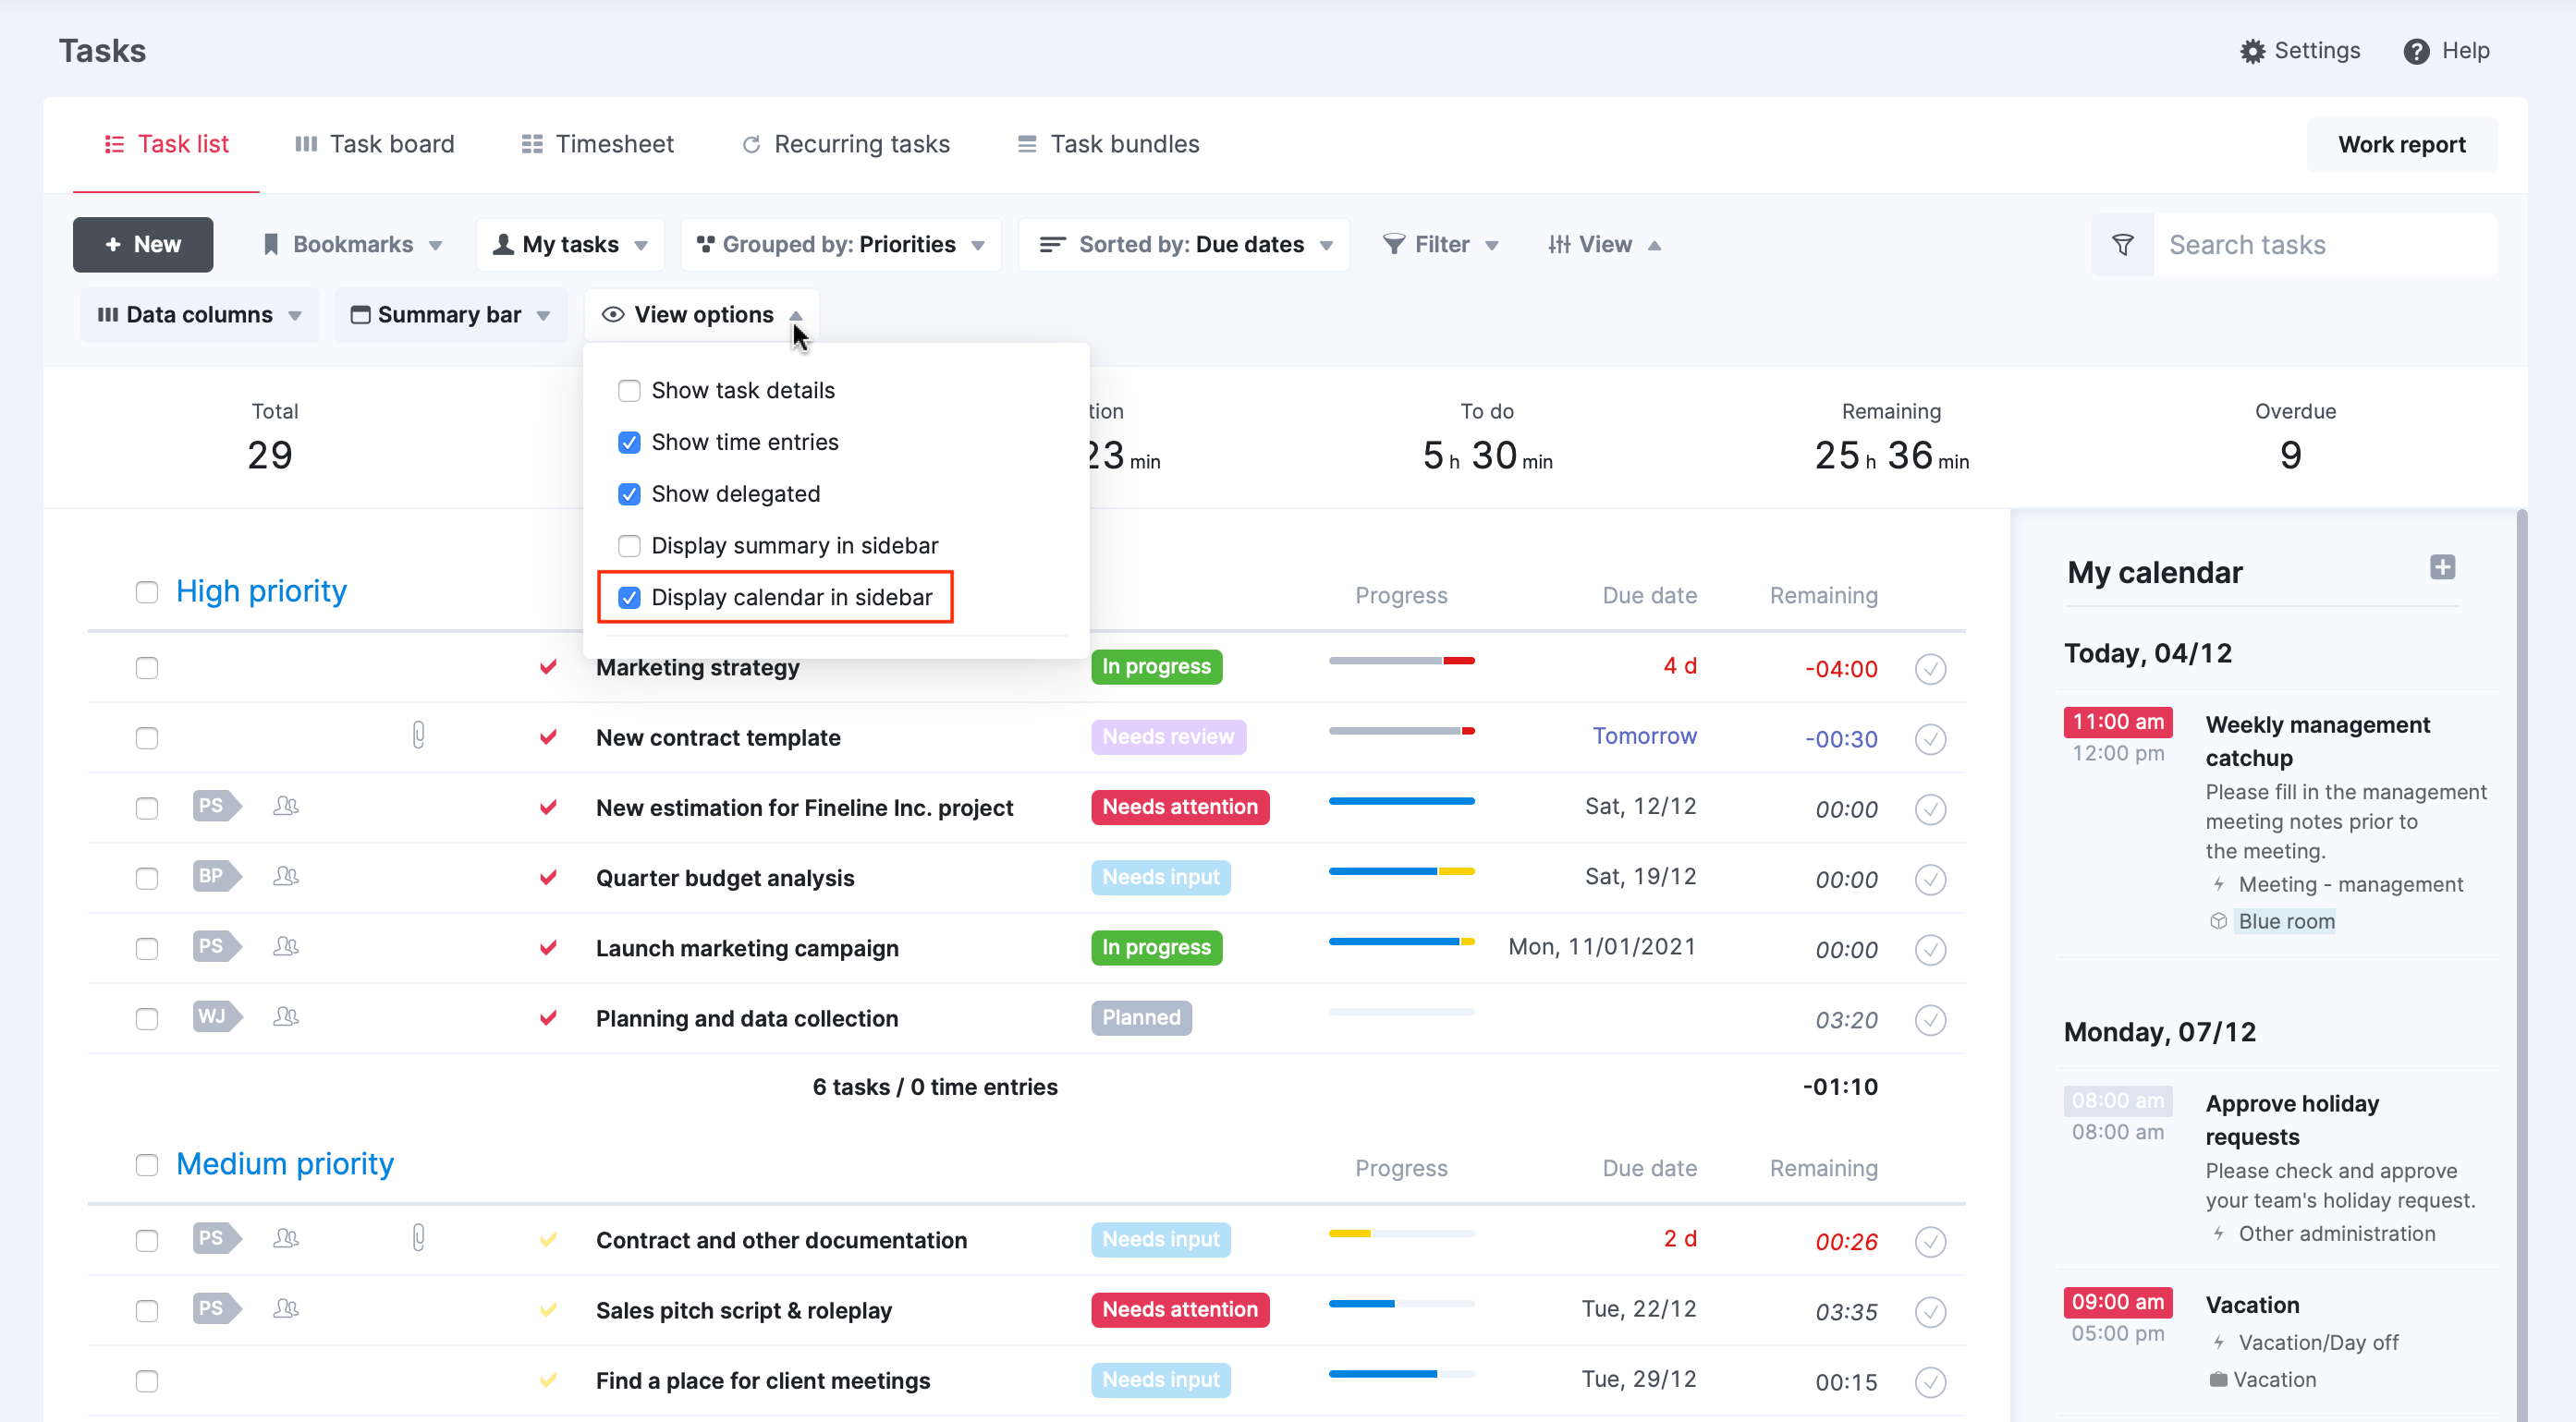Mark Find a place for client meetings done
Screen dimensions: 2576x1422
(x=1930, y=1382)
